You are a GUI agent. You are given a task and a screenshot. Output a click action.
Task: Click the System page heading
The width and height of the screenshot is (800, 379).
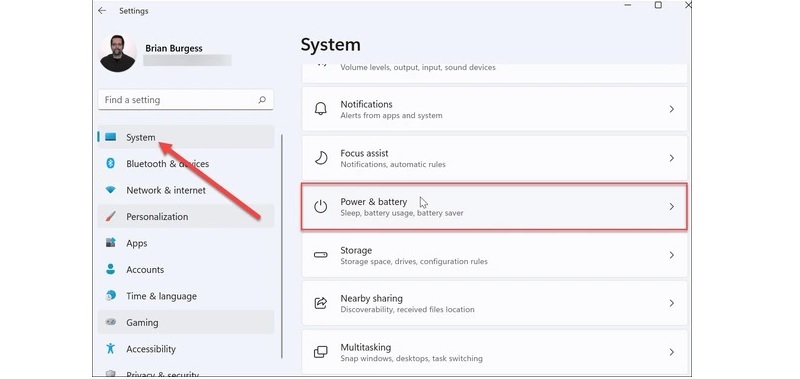(x=331, y=45)
